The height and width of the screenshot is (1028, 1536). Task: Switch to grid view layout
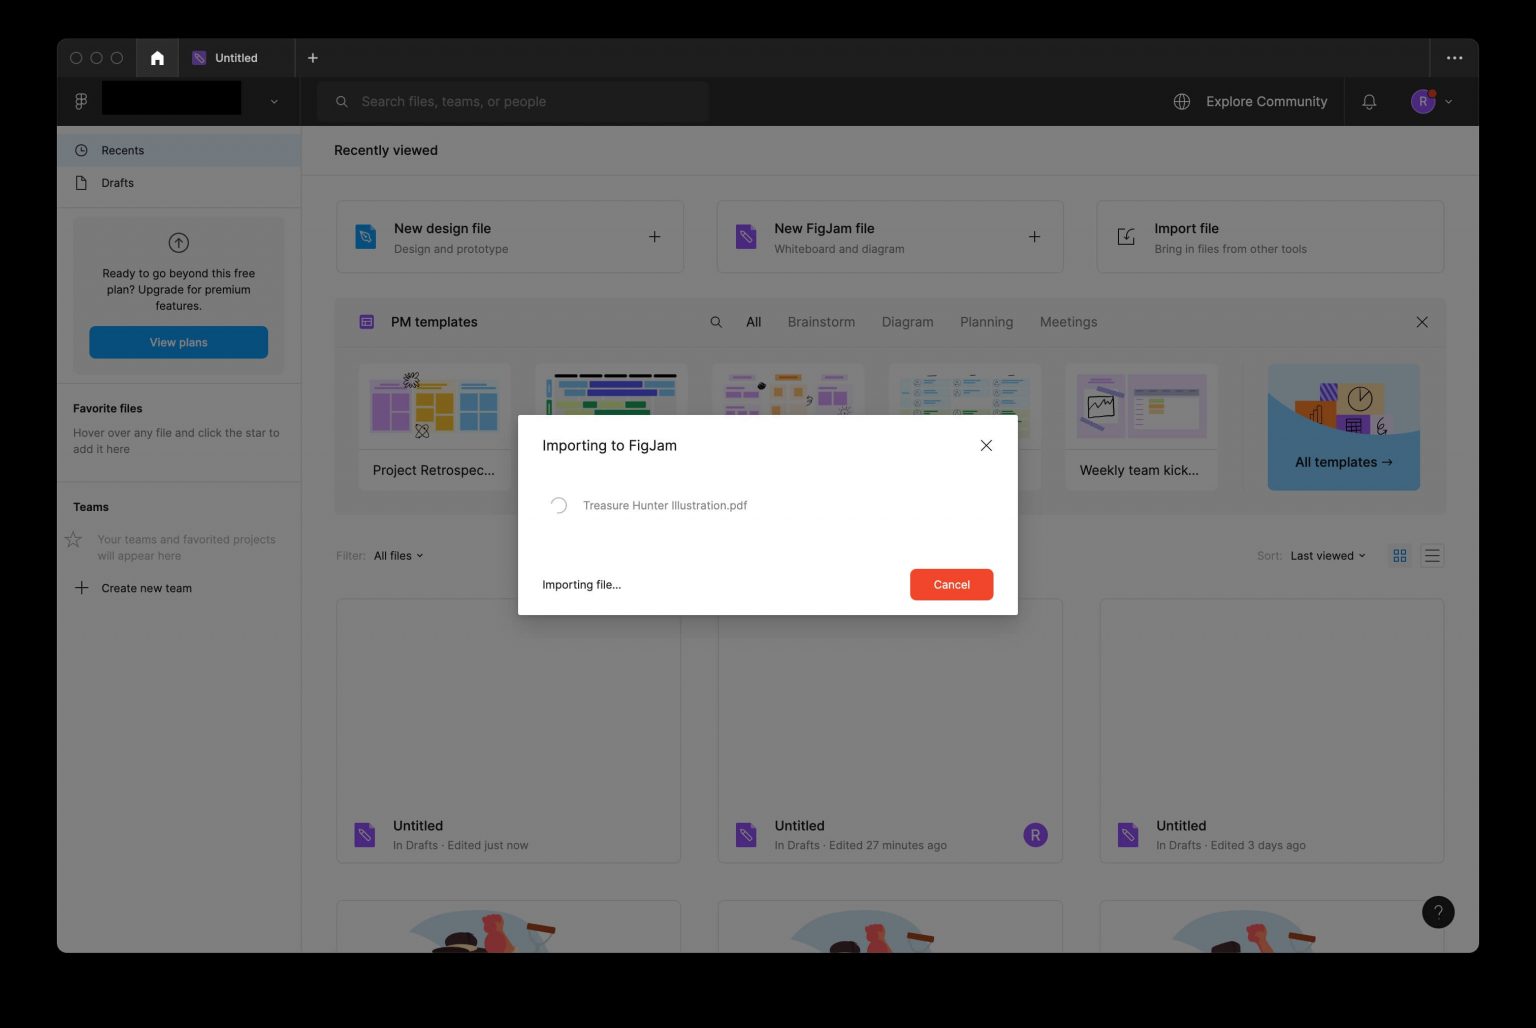[x=1399, y=555]
